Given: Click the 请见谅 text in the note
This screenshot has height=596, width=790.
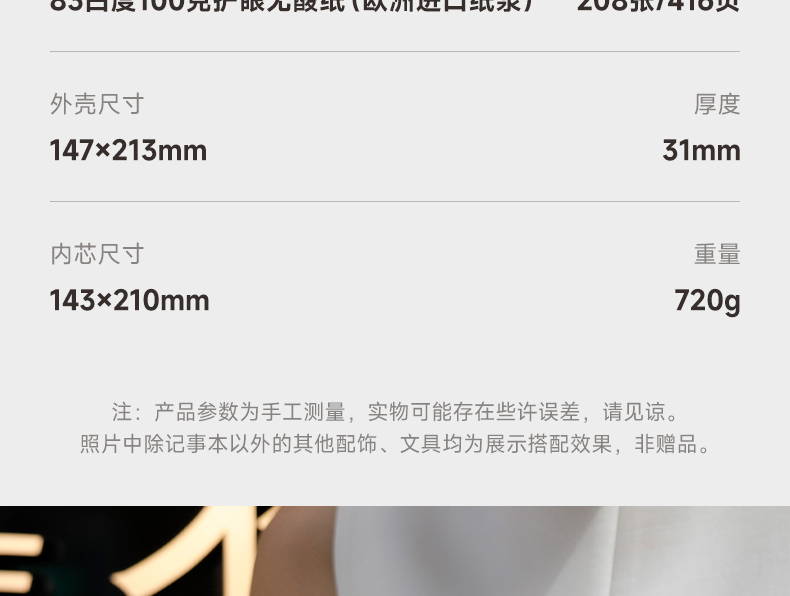Looking at the screenshot, I should pyautogui.click(x=634, y=412).
